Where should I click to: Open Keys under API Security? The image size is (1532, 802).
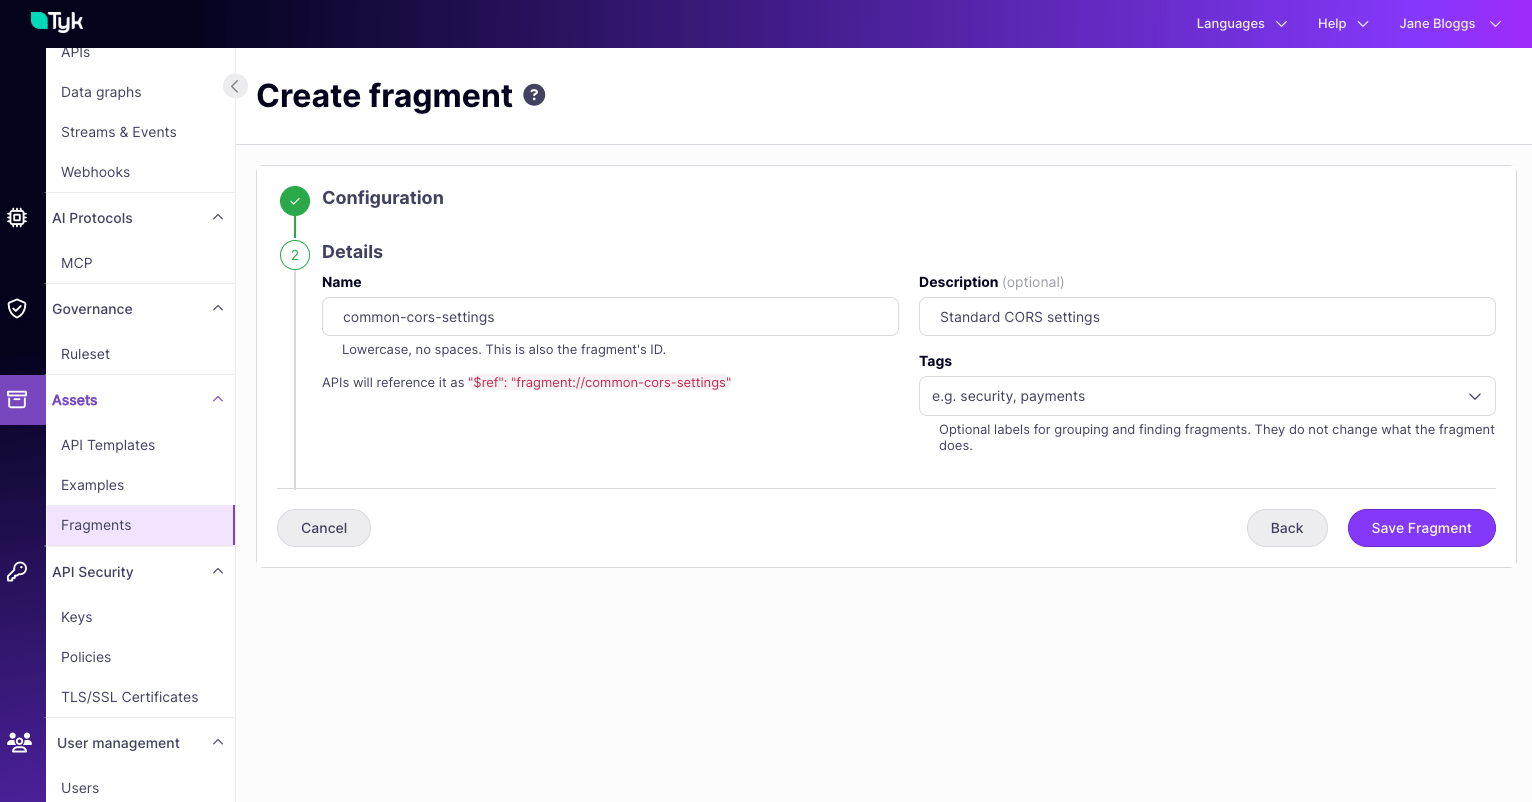click(x=77, y=617)
